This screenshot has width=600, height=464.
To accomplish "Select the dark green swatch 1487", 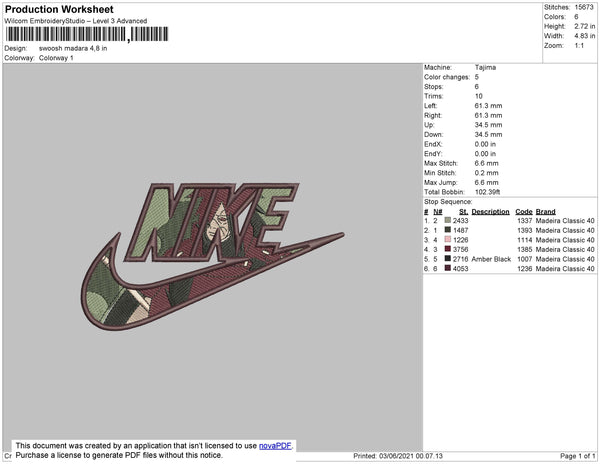I will [x=447, y=230].
